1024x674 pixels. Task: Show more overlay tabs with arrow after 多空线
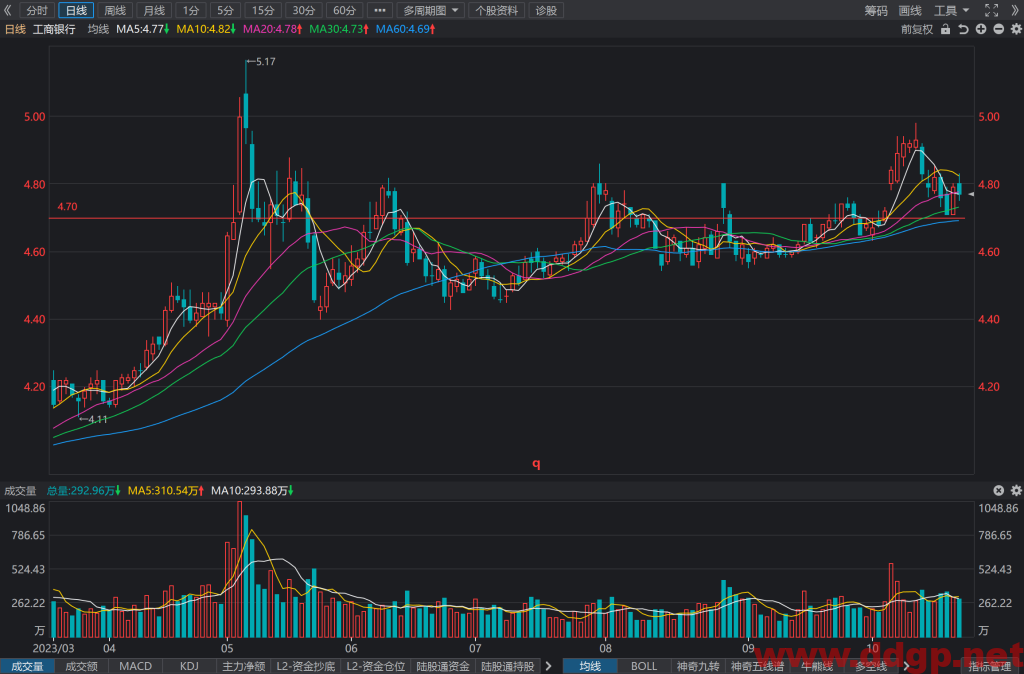click(906, 666)
